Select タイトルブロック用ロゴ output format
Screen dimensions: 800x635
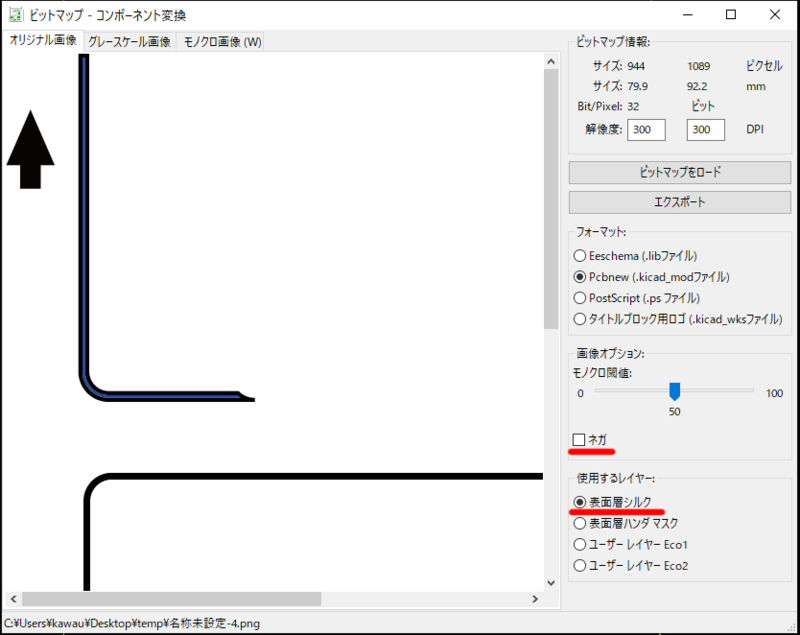(580, 319)
